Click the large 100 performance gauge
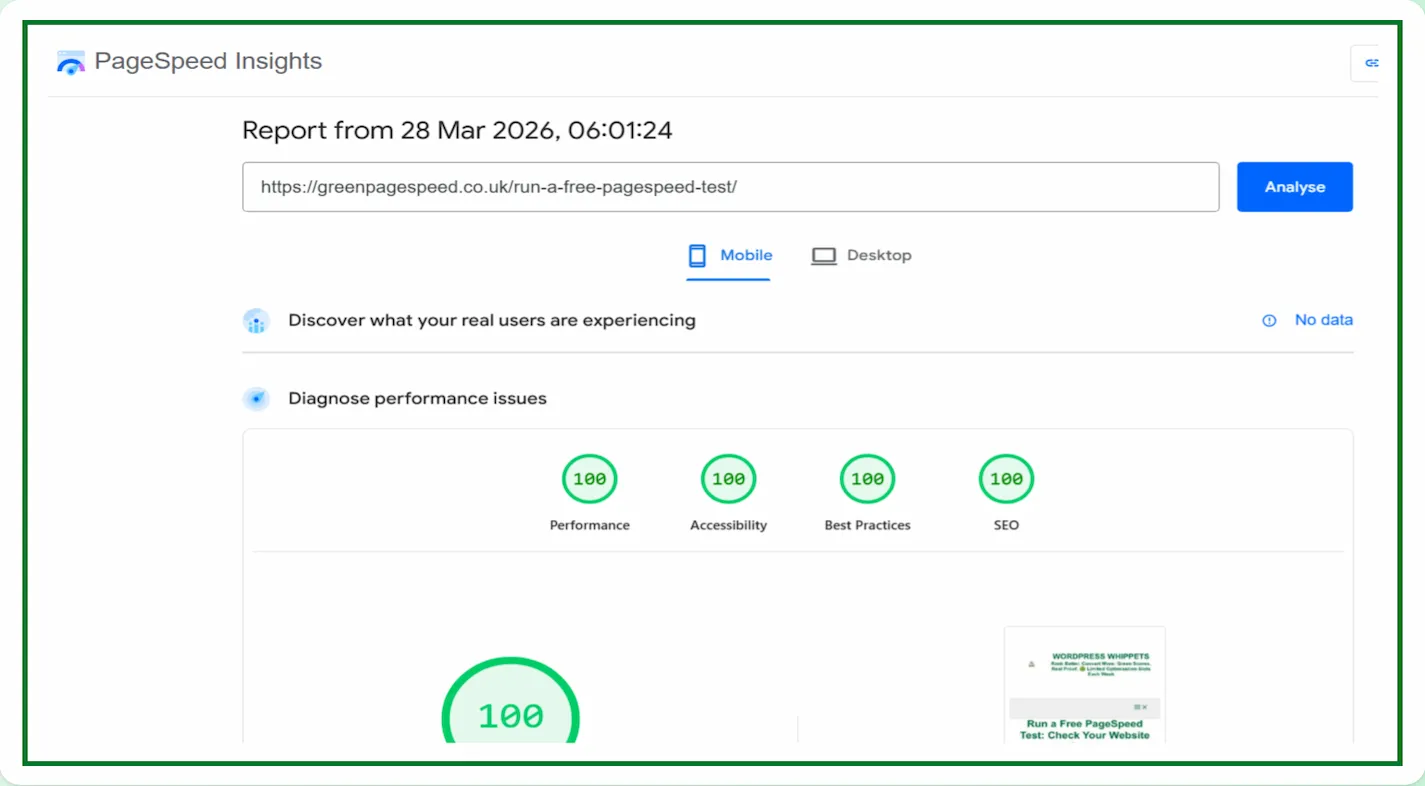1425x786 pixels. coord(511,710)
